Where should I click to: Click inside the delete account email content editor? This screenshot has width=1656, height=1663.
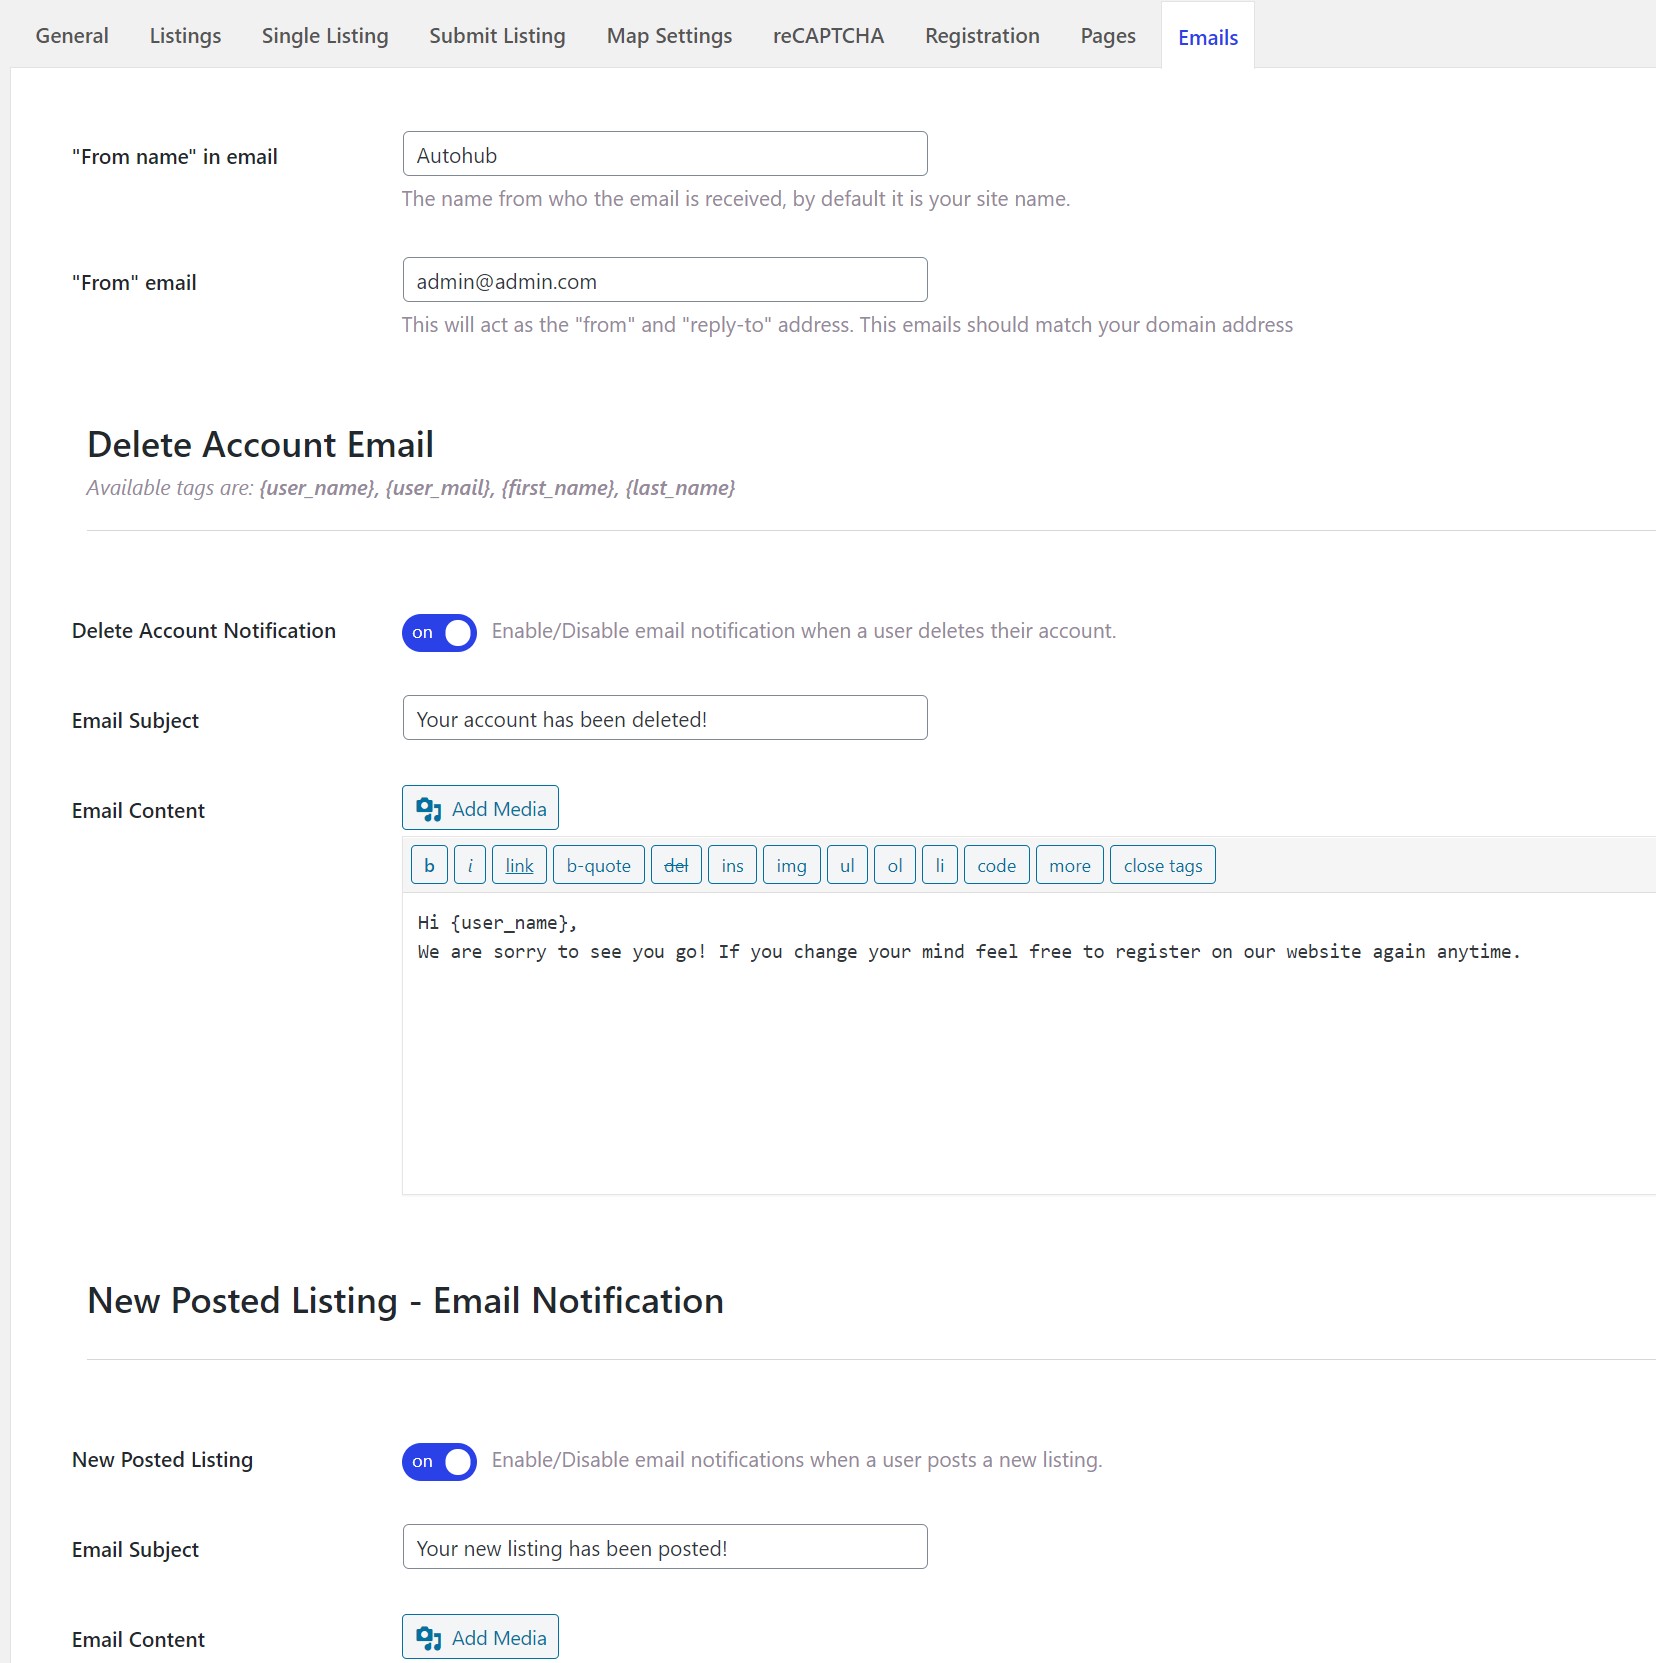click(x=1029, y=1043)
